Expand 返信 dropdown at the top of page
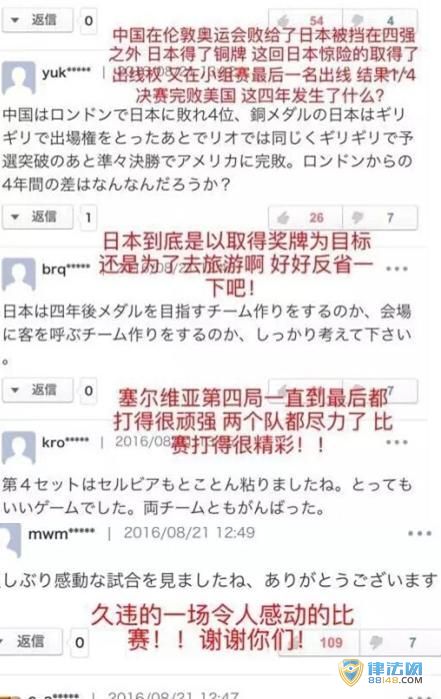 pyautogui.click(x=37, y=20)
